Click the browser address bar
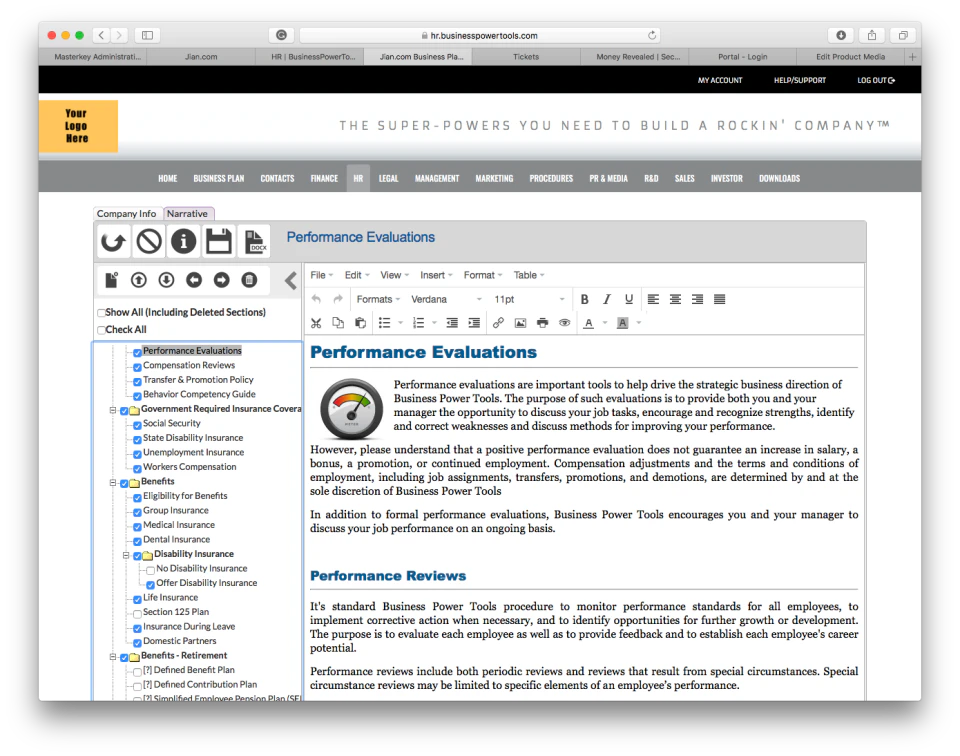960x756 pixels. 480,33
